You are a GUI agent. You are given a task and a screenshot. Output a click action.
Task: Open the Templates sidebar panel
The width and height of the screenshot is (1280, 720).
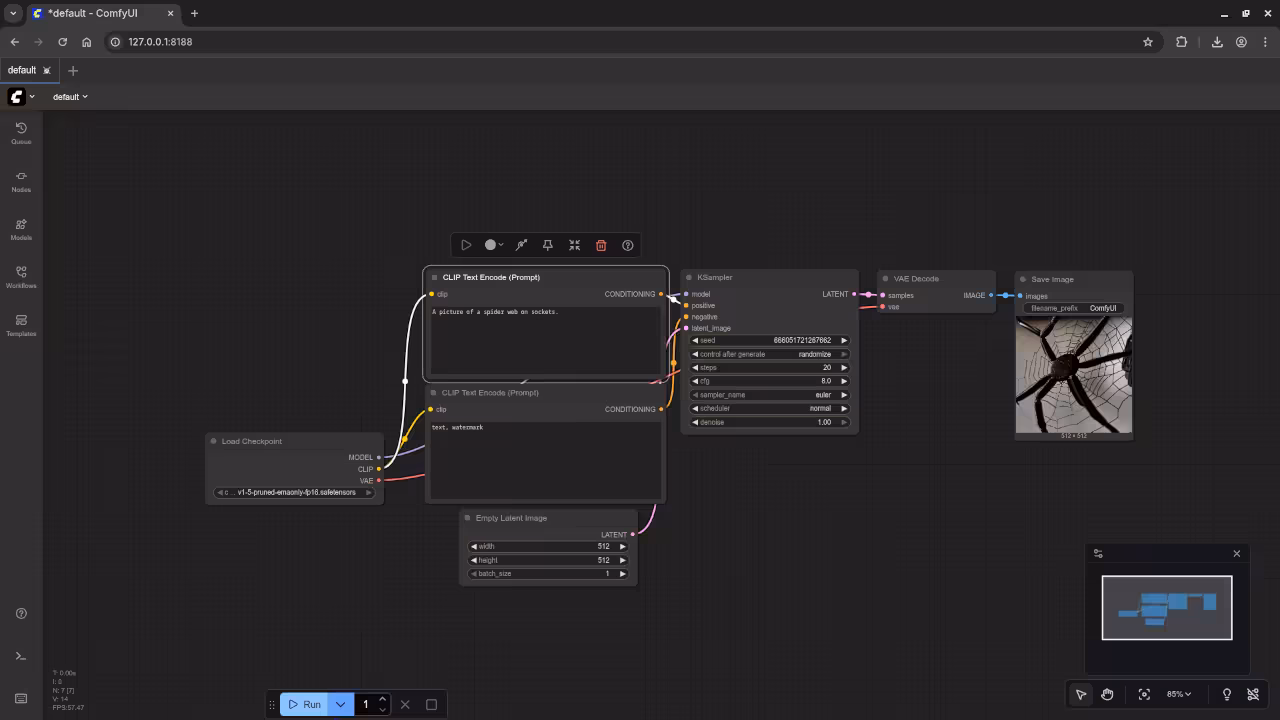click(21, 325)
